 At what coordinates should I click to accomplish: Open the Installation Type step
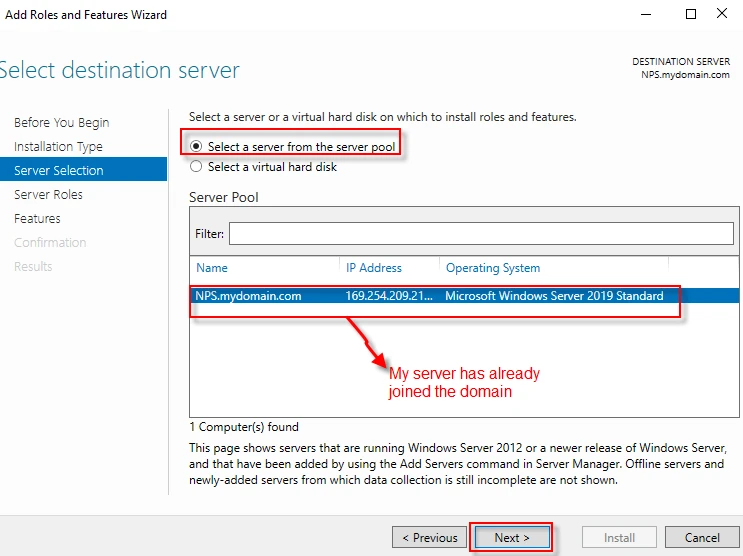(x=58, y=146)
